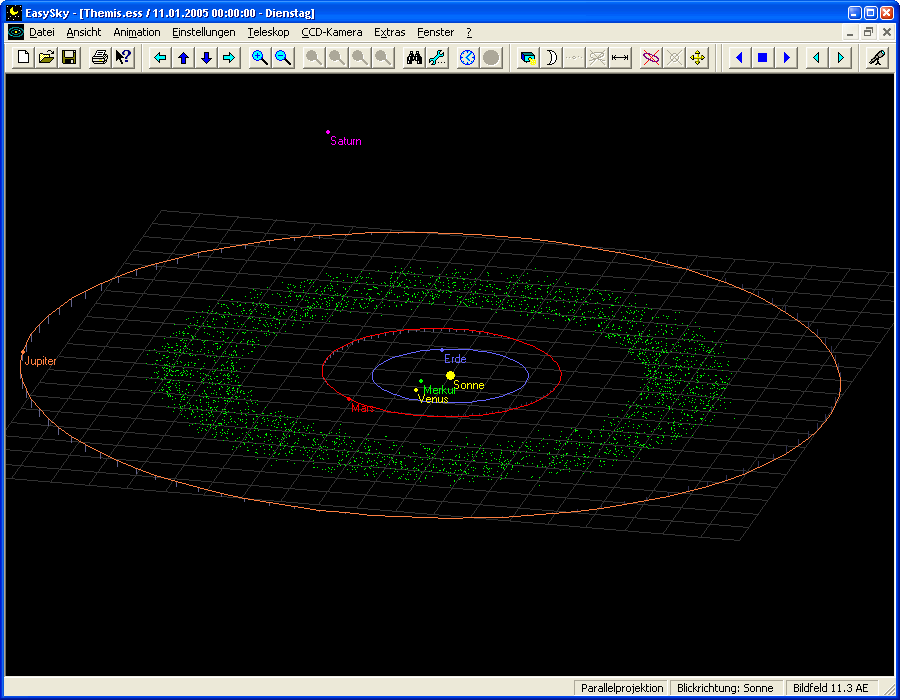The width and height of the screenshot is (900, 700).
Task: Click the Saturn label in sky view
Action: (x=346, y=142)
